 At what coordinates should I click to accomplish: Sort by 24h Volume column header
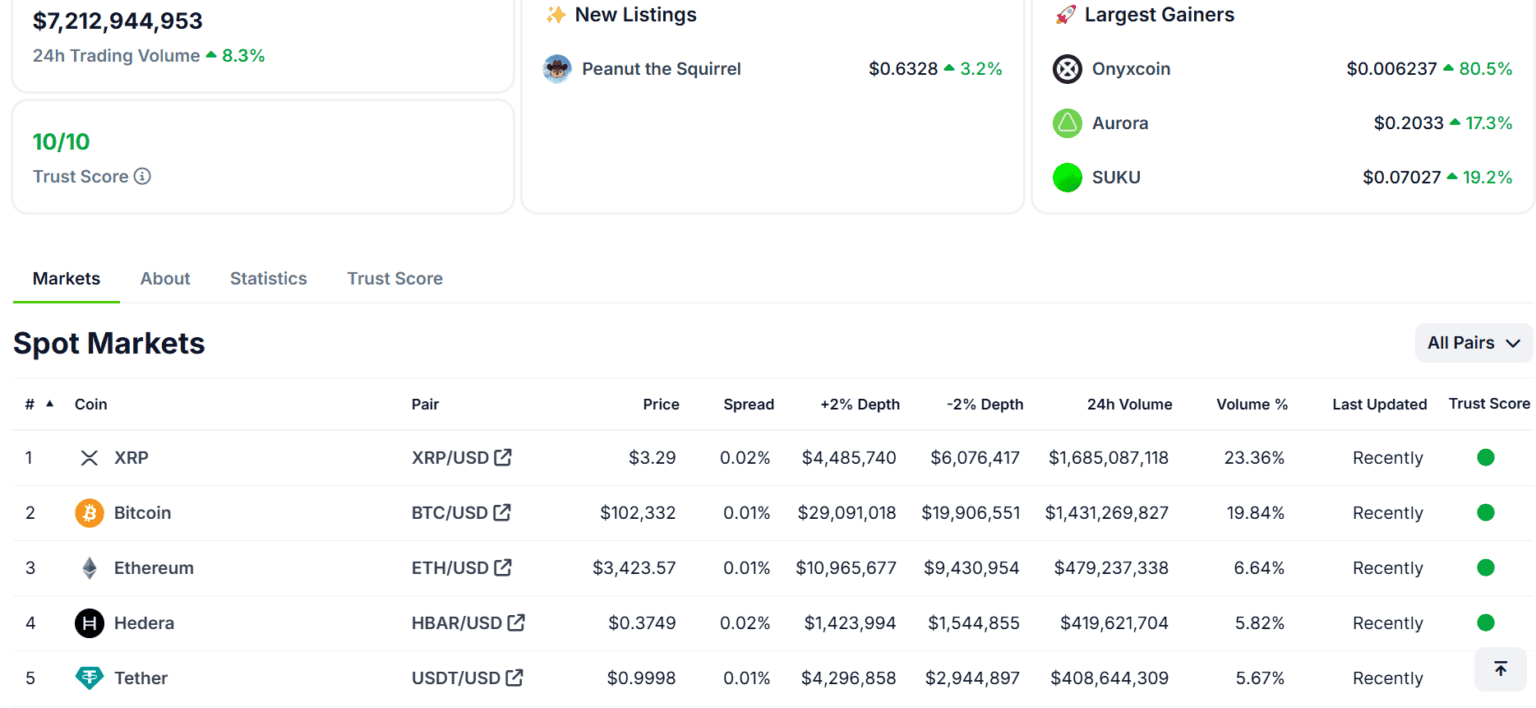tap(1130, 404)
